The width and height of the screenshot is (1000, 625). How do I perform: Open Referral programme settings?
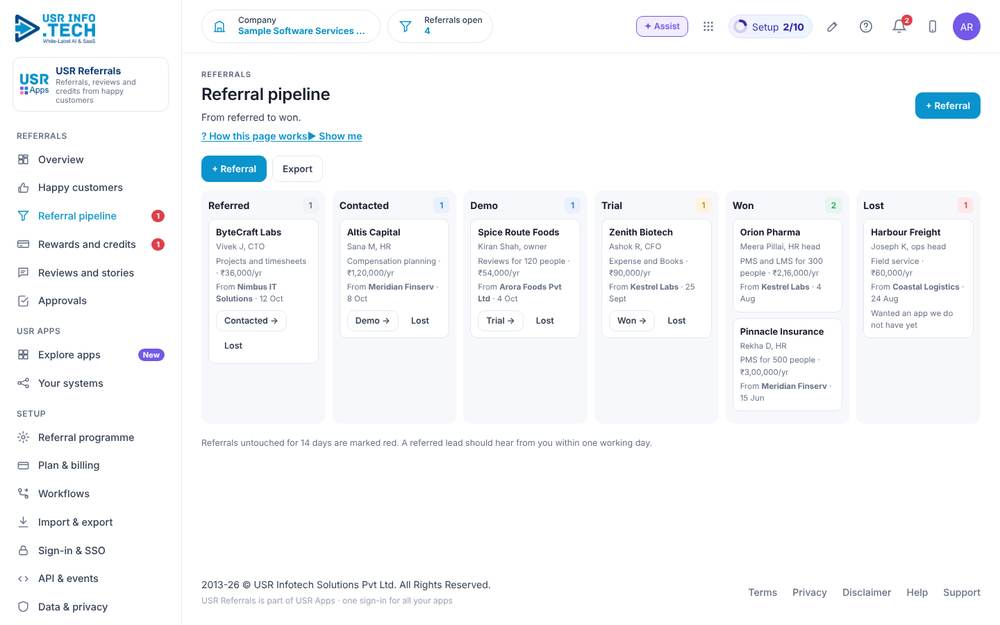point(91,437)
